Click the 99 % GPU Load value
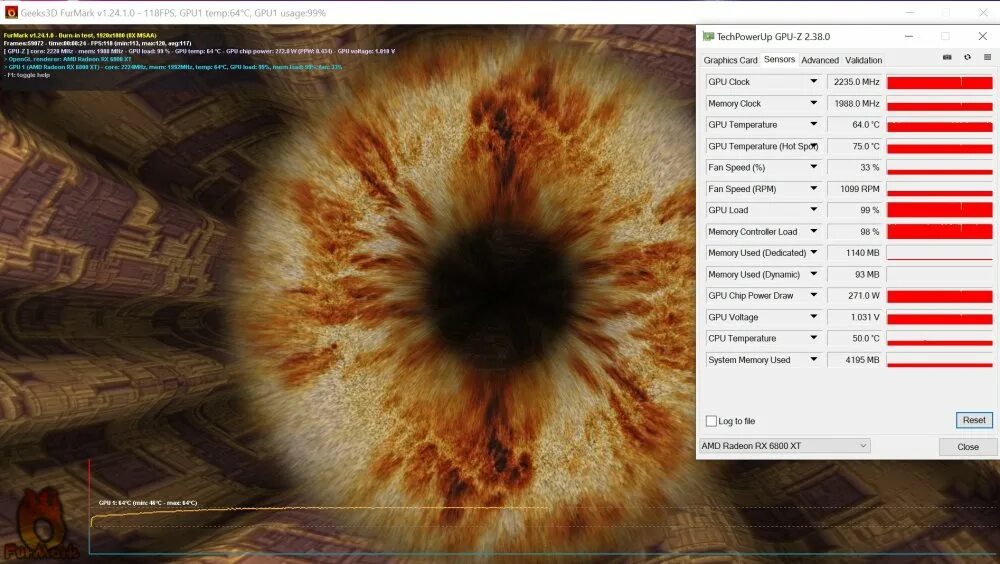 (855, 210)
